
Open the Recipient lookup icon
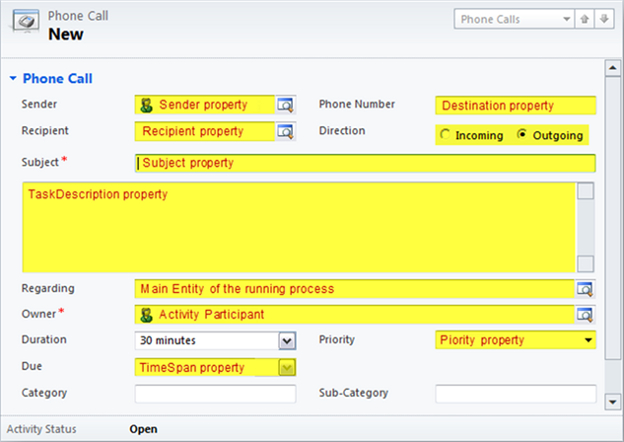(286, 131)
